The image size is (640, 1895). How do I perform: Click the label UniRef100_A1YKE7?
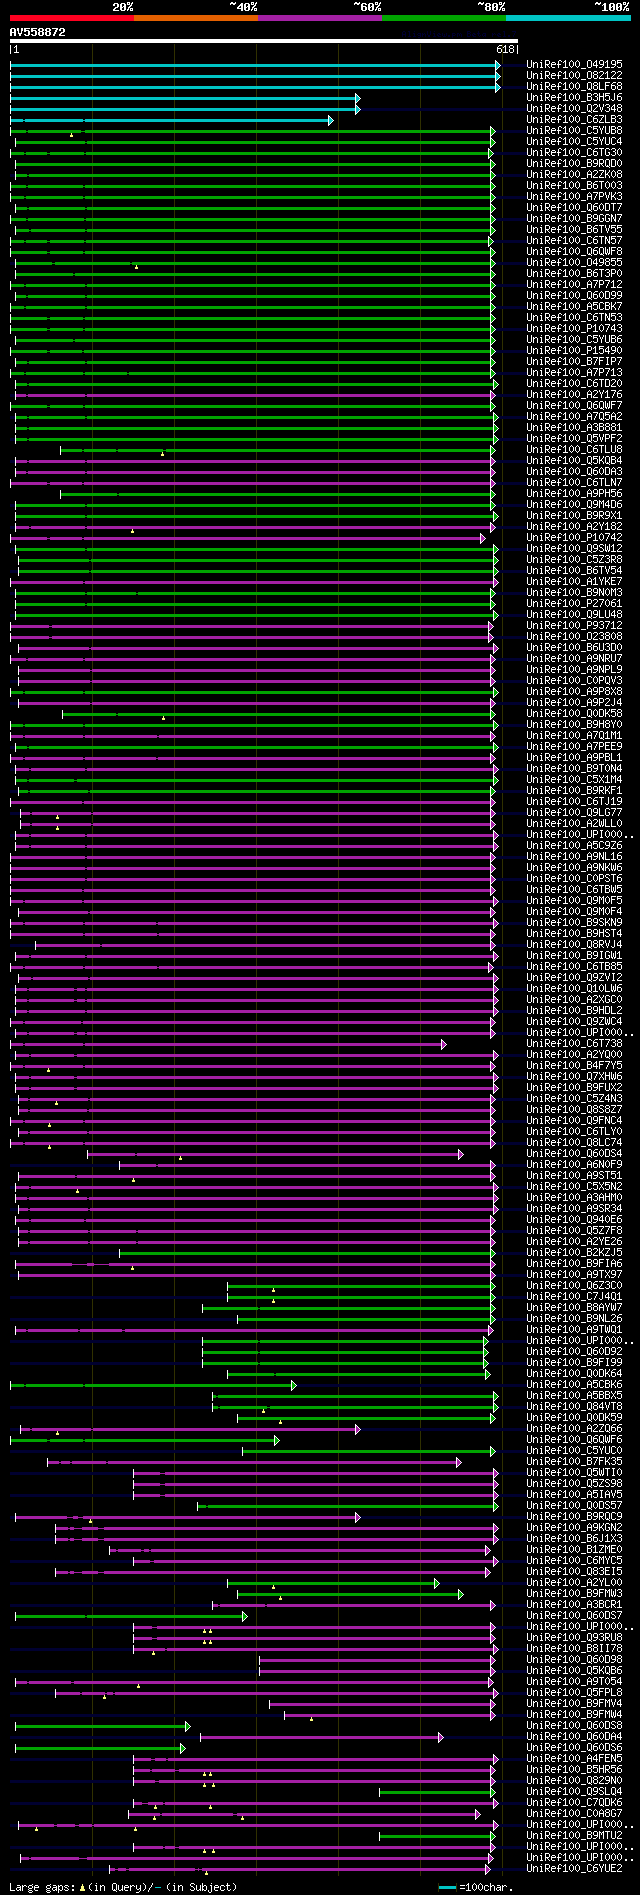(575, 581)
